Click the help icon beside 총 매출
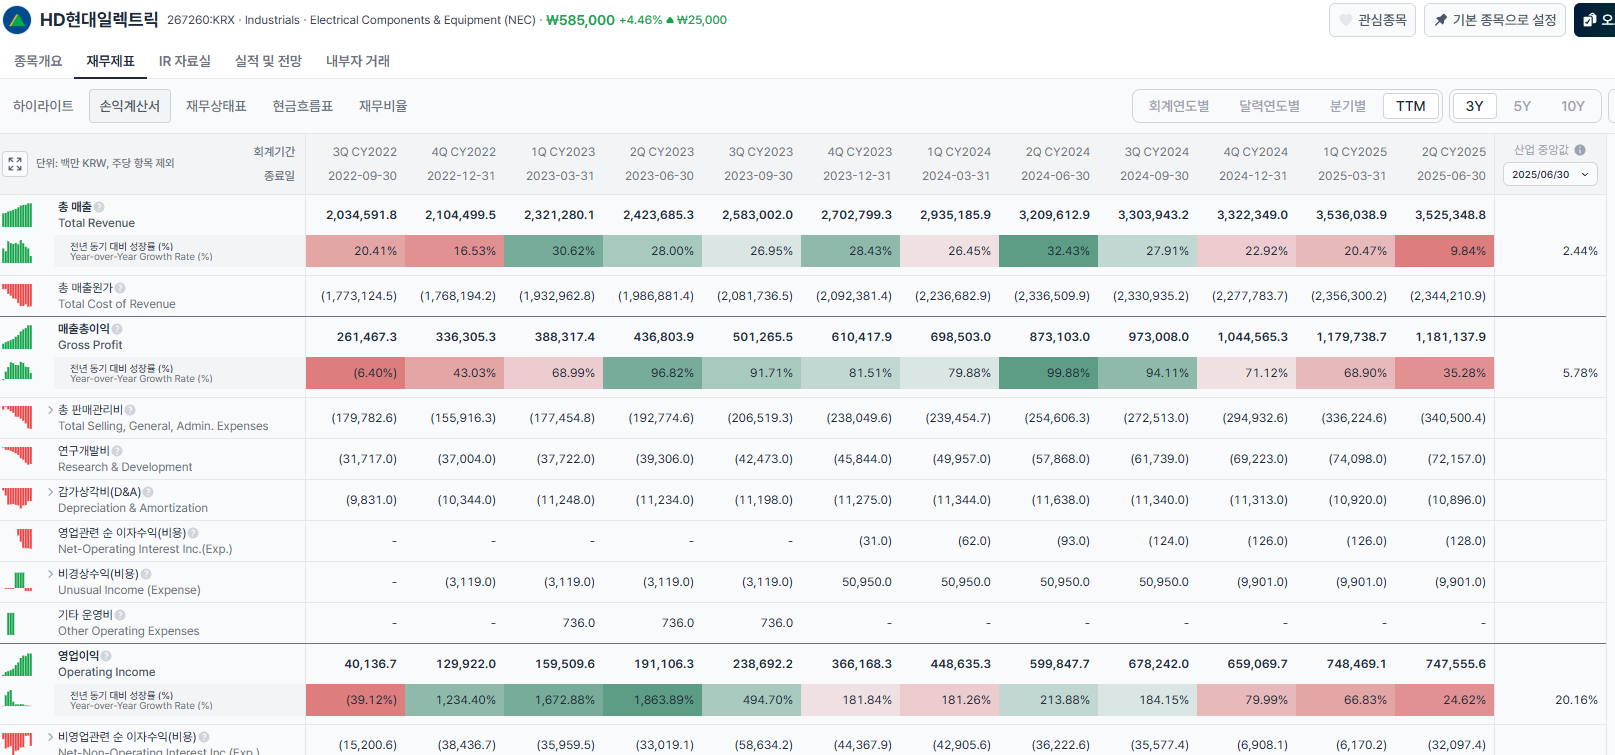Screen dimensions: 1615x755 (99, 207)
